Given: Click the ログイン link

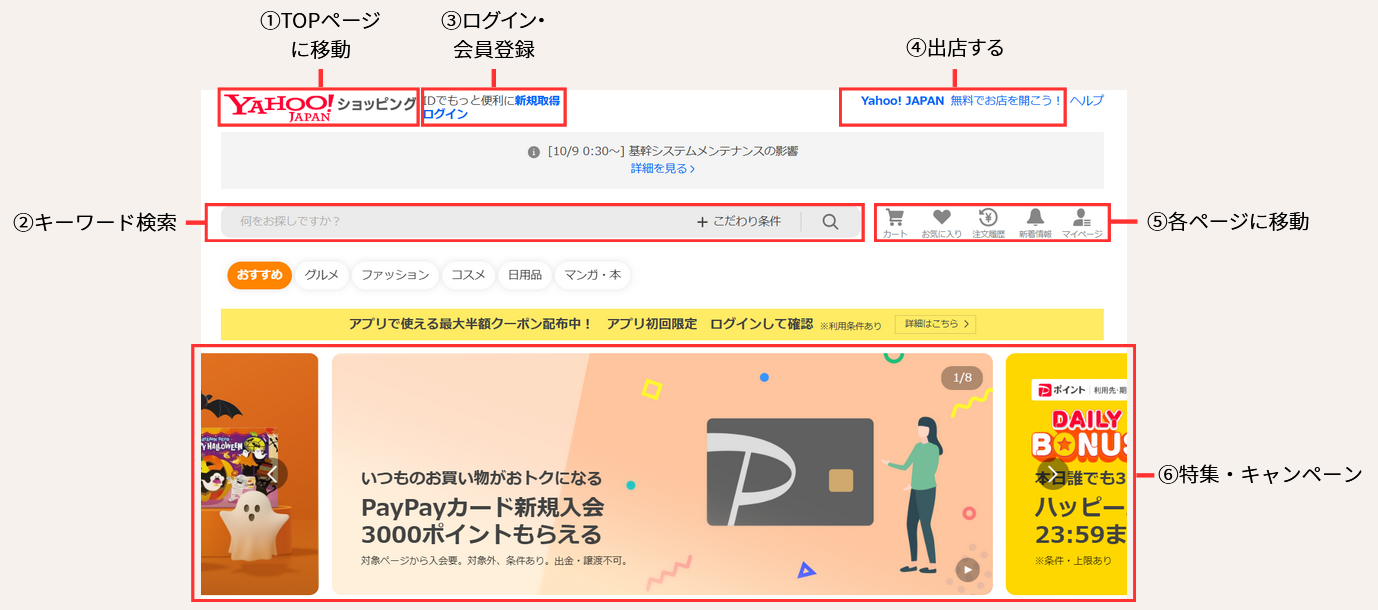Looking at the screenshot, I should [x=446, y=114].
